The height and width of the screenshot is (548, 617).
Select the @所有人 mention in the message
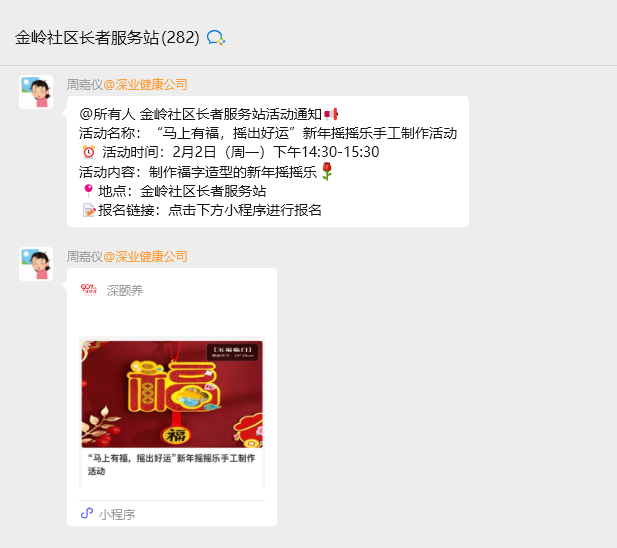point(107,114)
